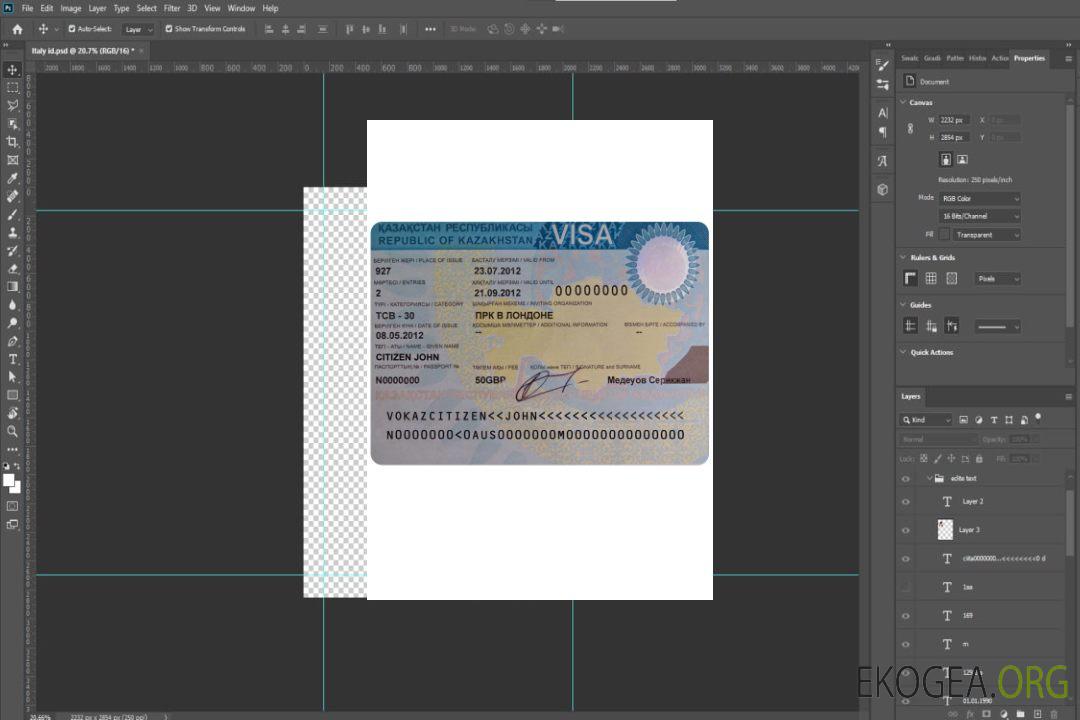Select the Brush tool
This screenshot has width=1080, height=720.
(x=12, y=214)
